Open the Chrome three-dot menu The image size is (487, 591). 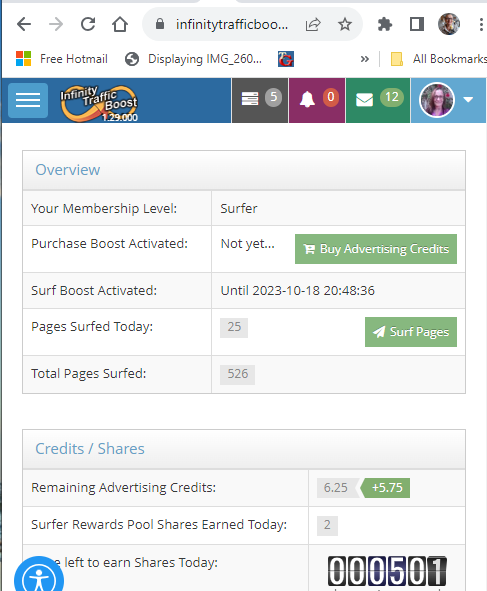click(481, 24)
